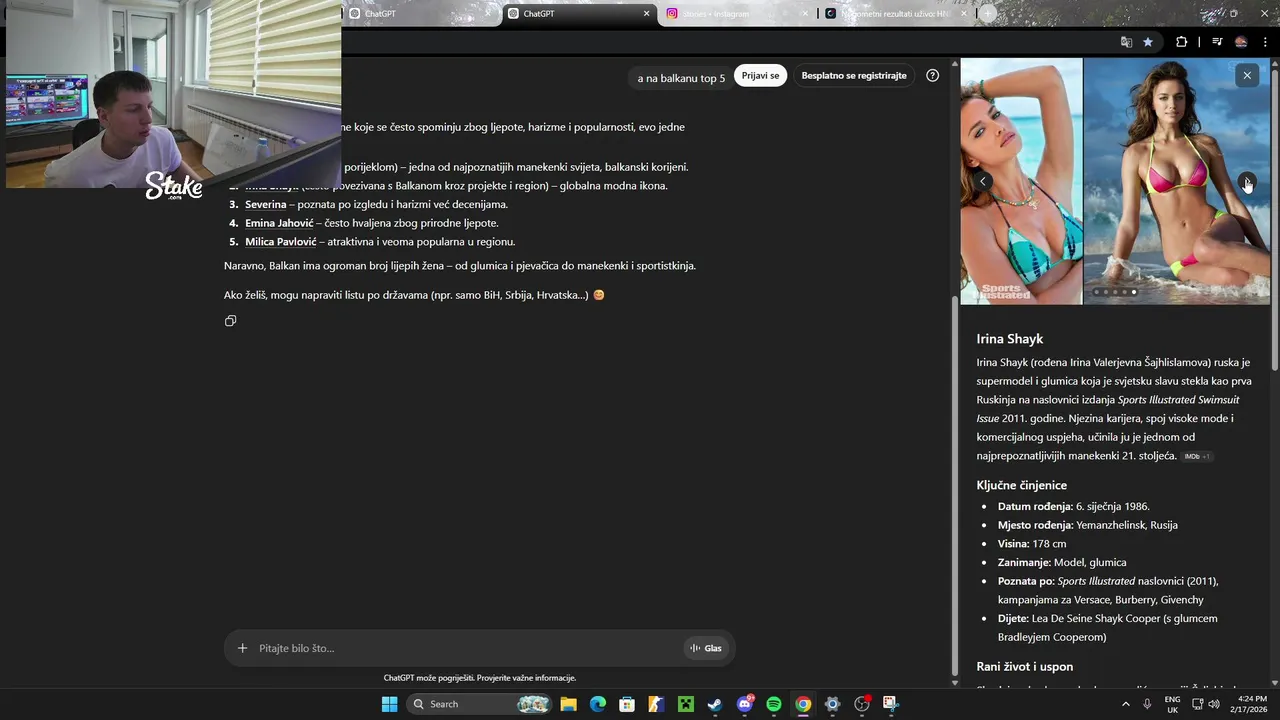Open the Emina Jahović link
Screen dimensions: 1280x720
pos(279,223)
